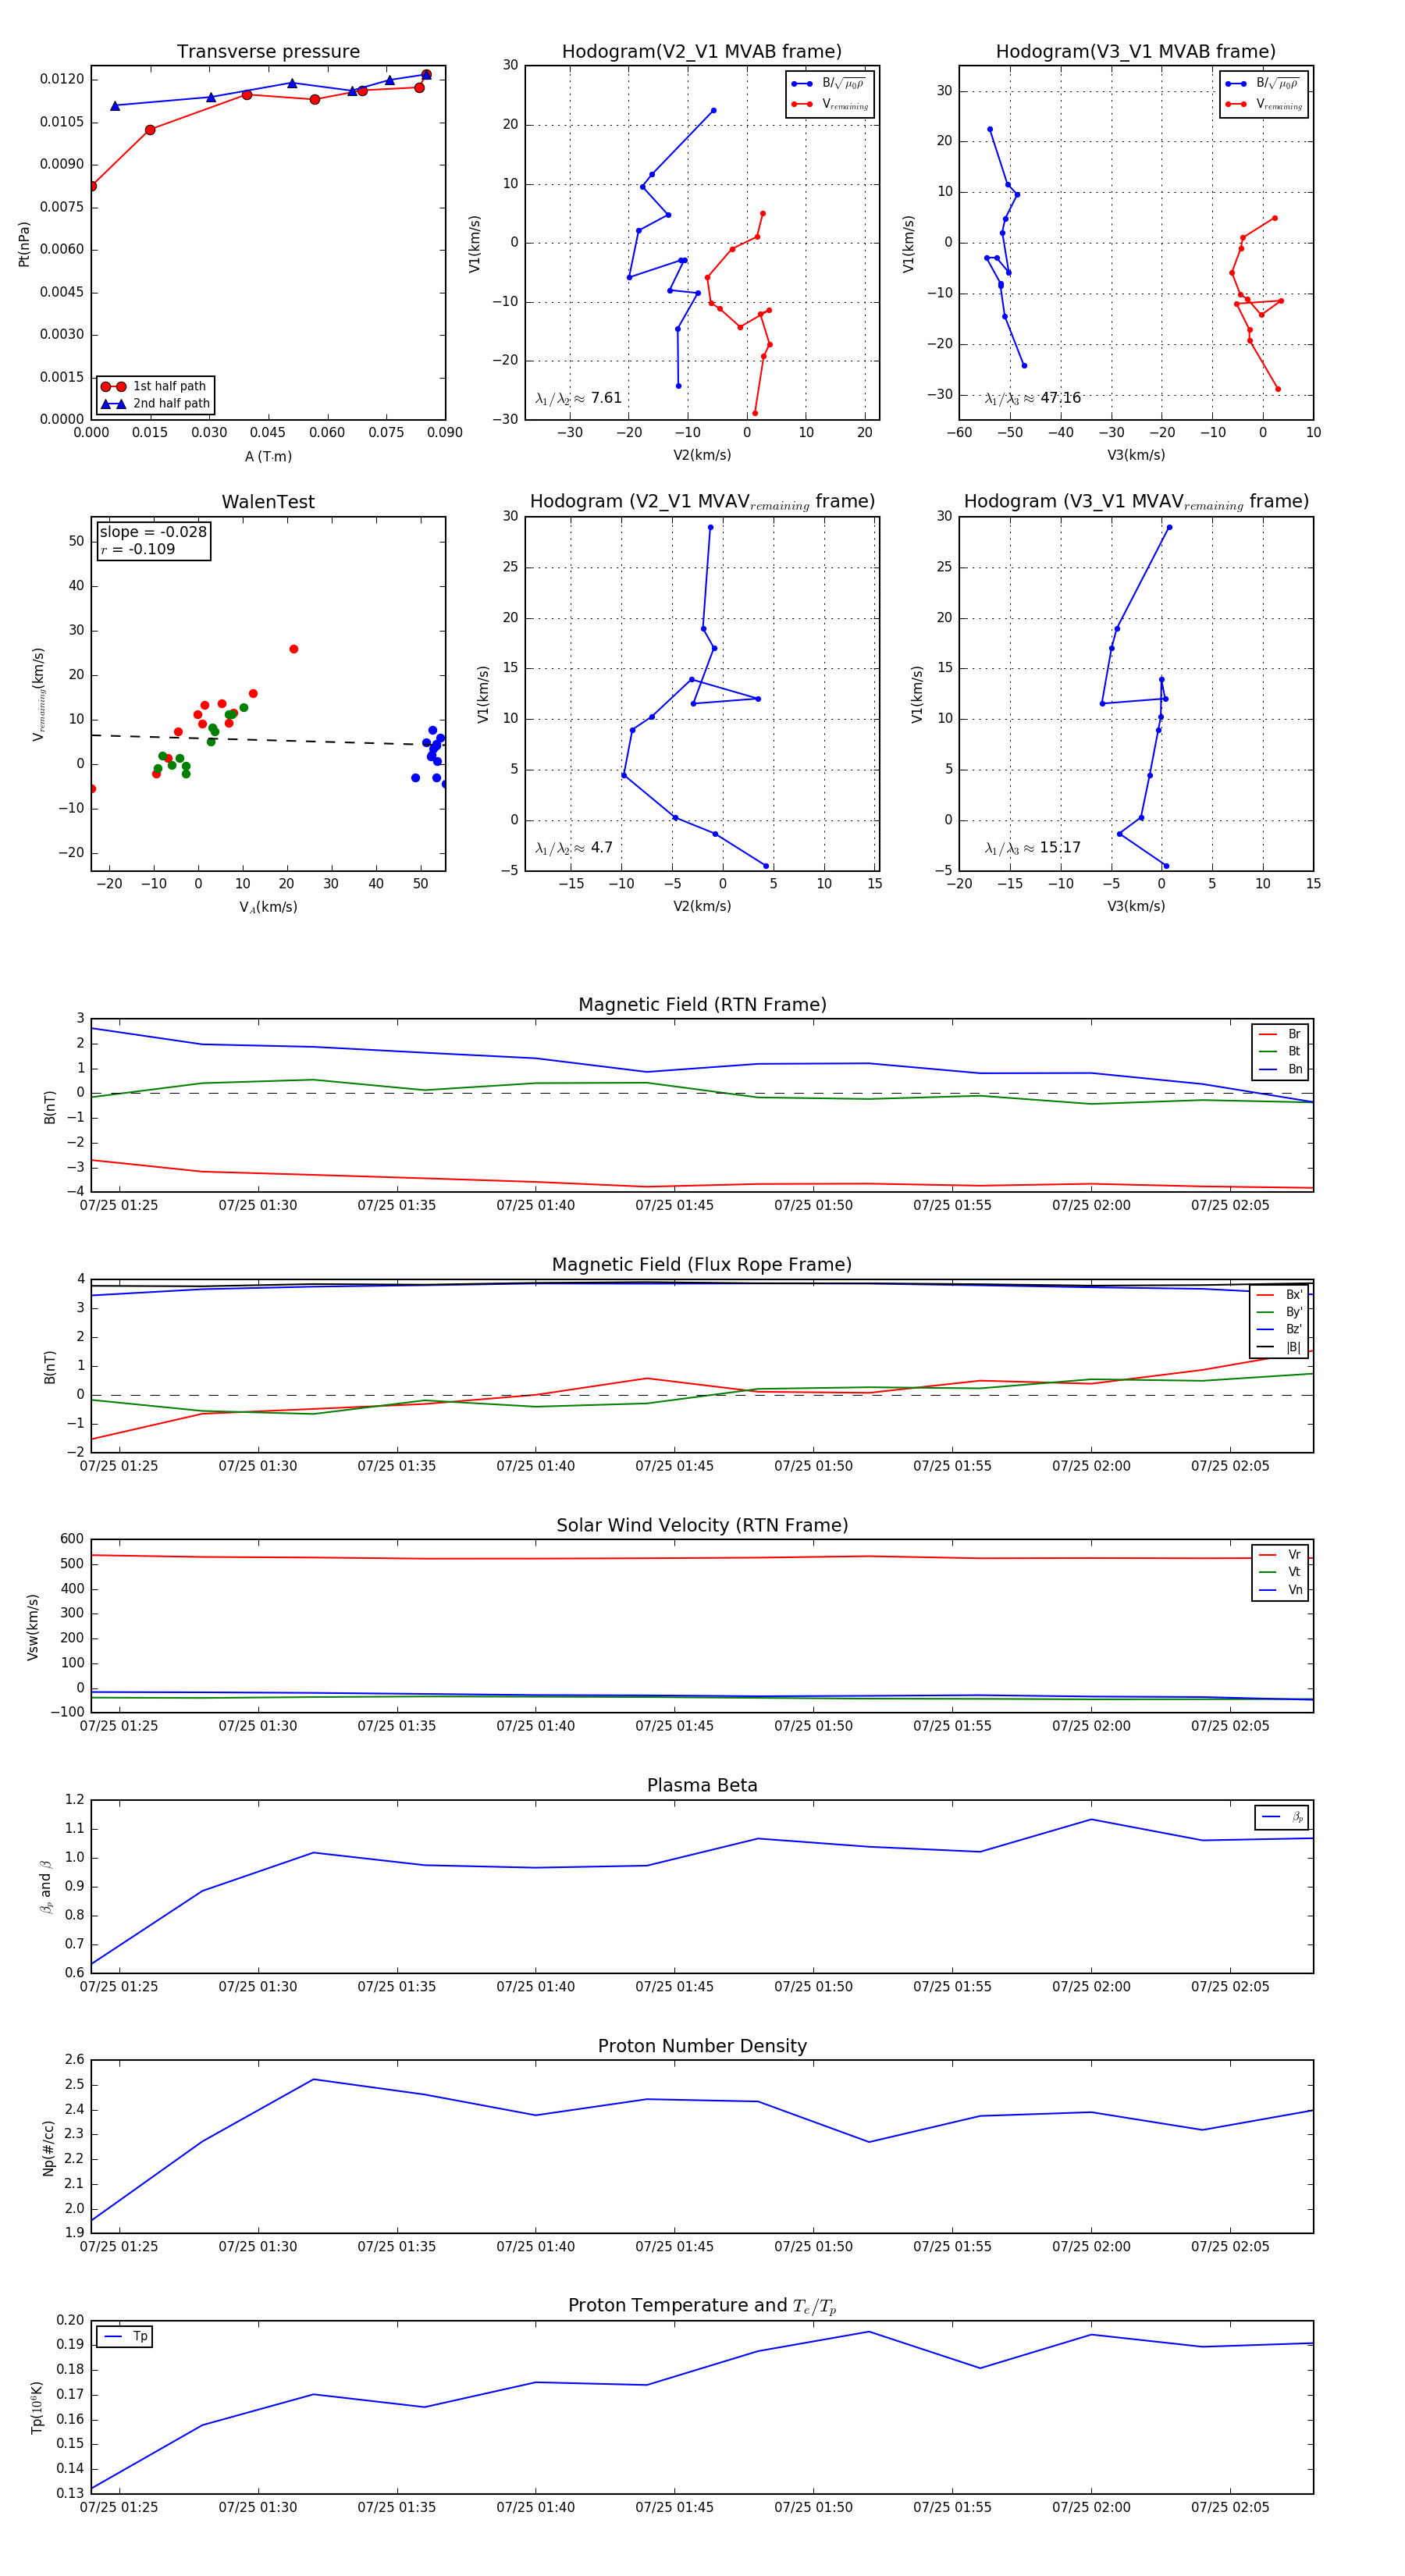The height and width of the screenshot is (2576, 1405).
Task: Click the "Hodogram(V3_V1 MVAB frame)" title
Action: click(1136, 52)
